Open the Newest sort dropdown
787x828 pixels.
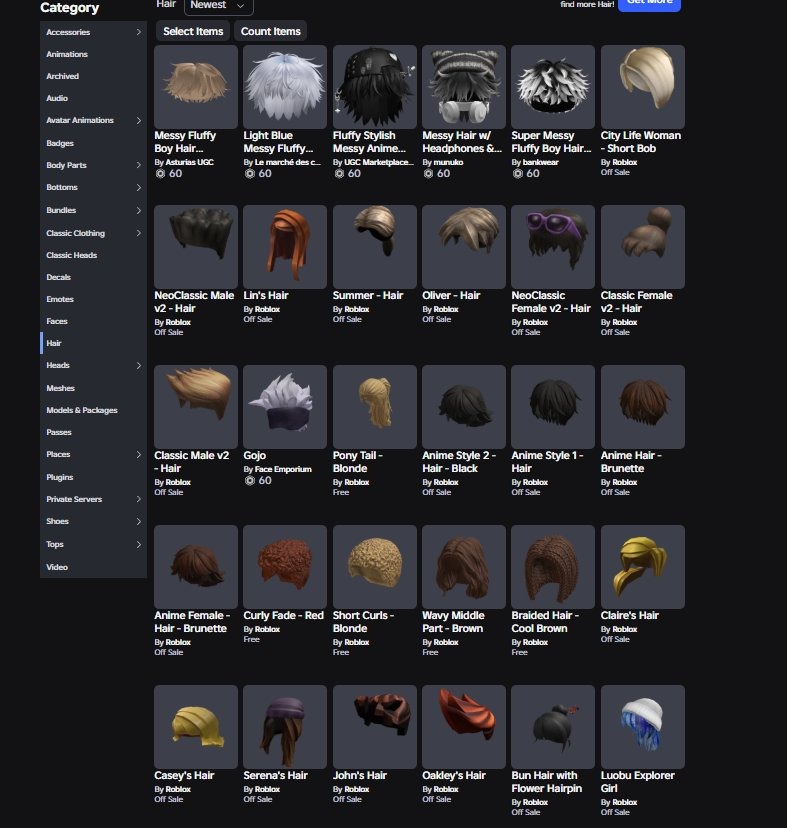click(218, 5)
